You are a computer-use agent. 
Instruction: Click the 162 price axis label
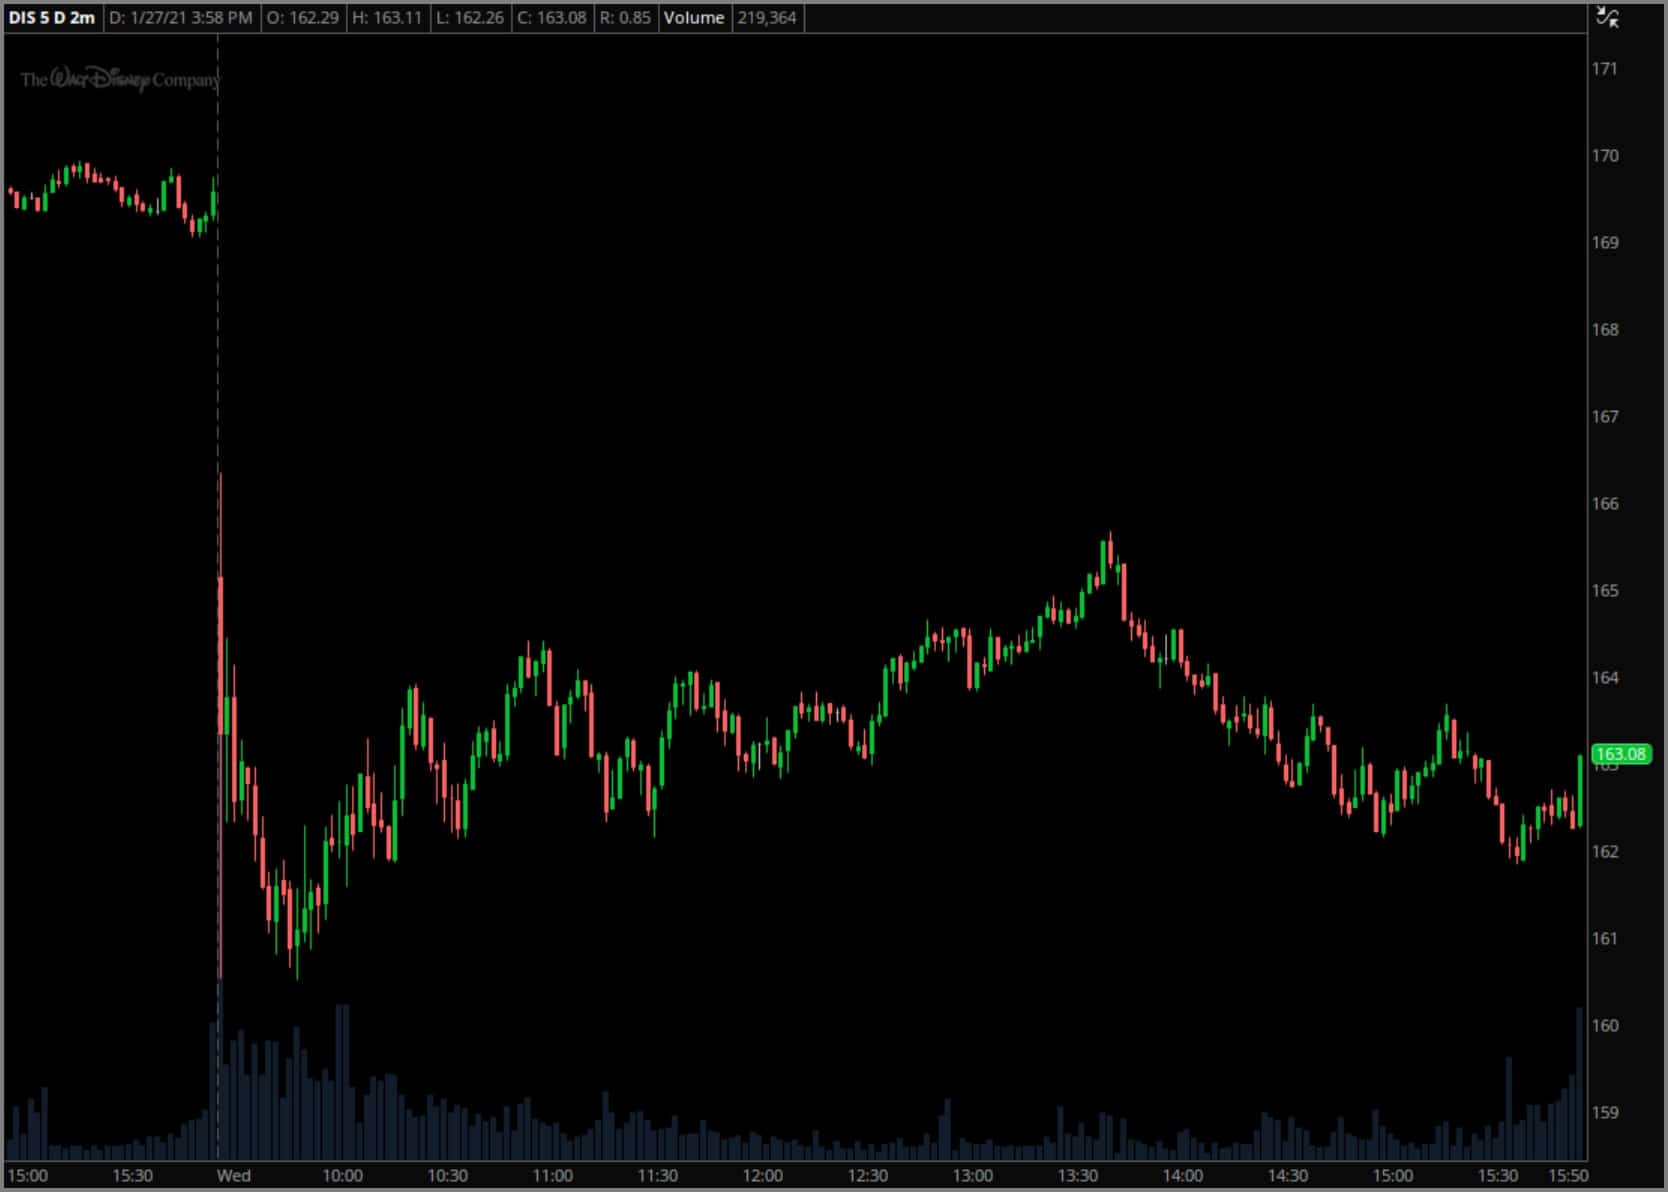tap(1605, 852)
